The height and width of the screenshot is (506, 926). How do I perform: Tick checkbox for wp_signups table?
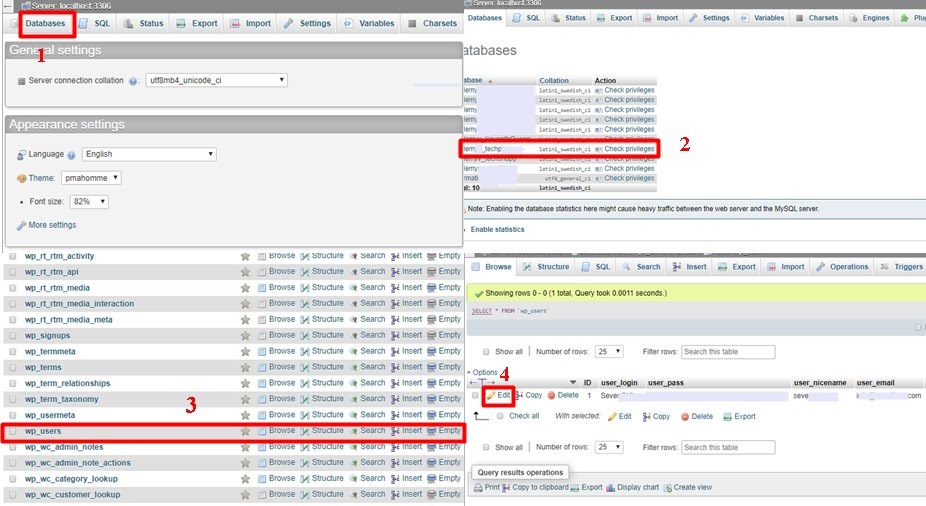tap(12, 336)
